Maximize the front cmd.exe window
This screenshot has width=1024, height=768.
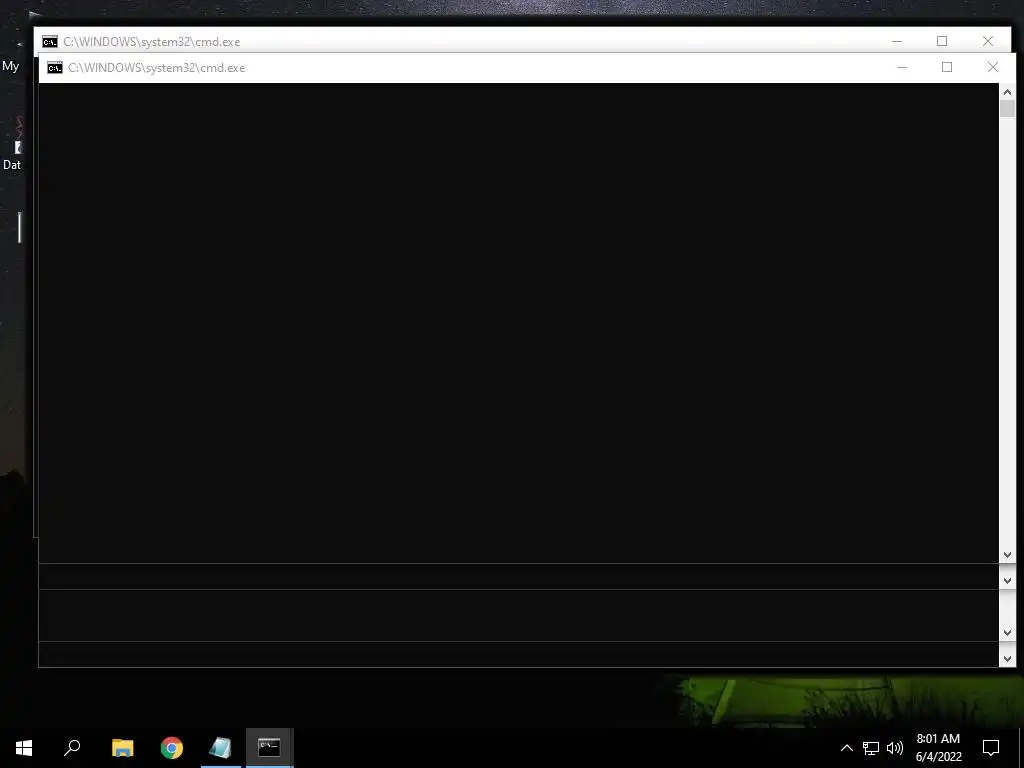click(947, 67)
